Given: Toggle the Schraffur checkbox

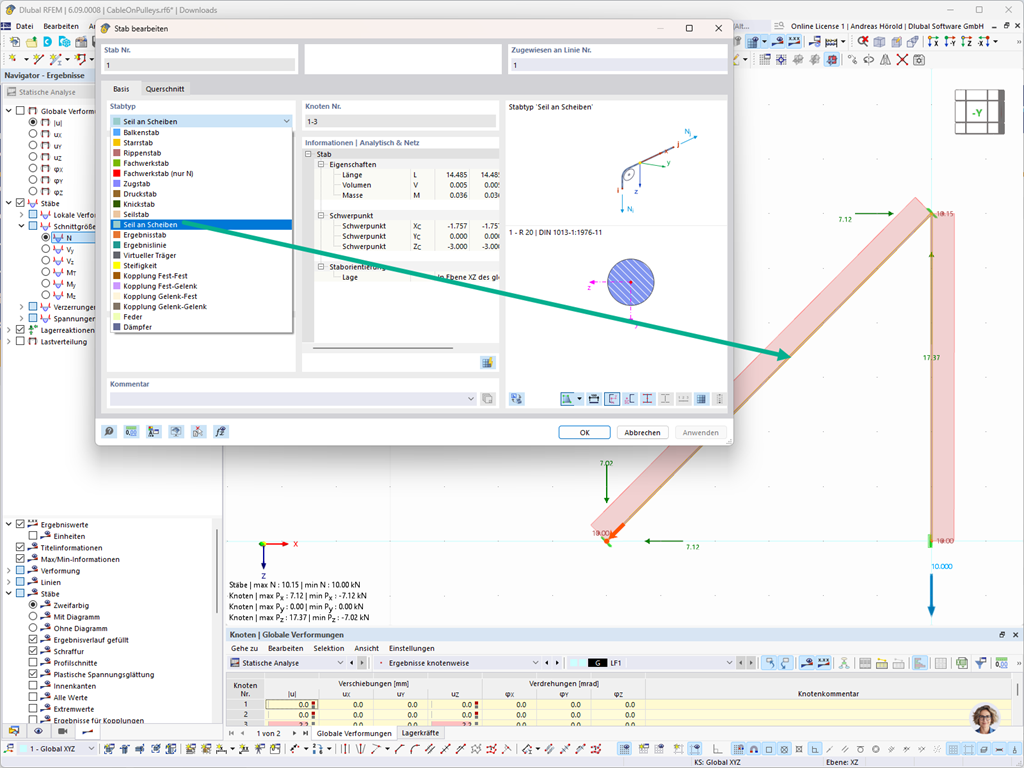Looking at the screenshot, I should pyautogui.click(x=33, y=650).
